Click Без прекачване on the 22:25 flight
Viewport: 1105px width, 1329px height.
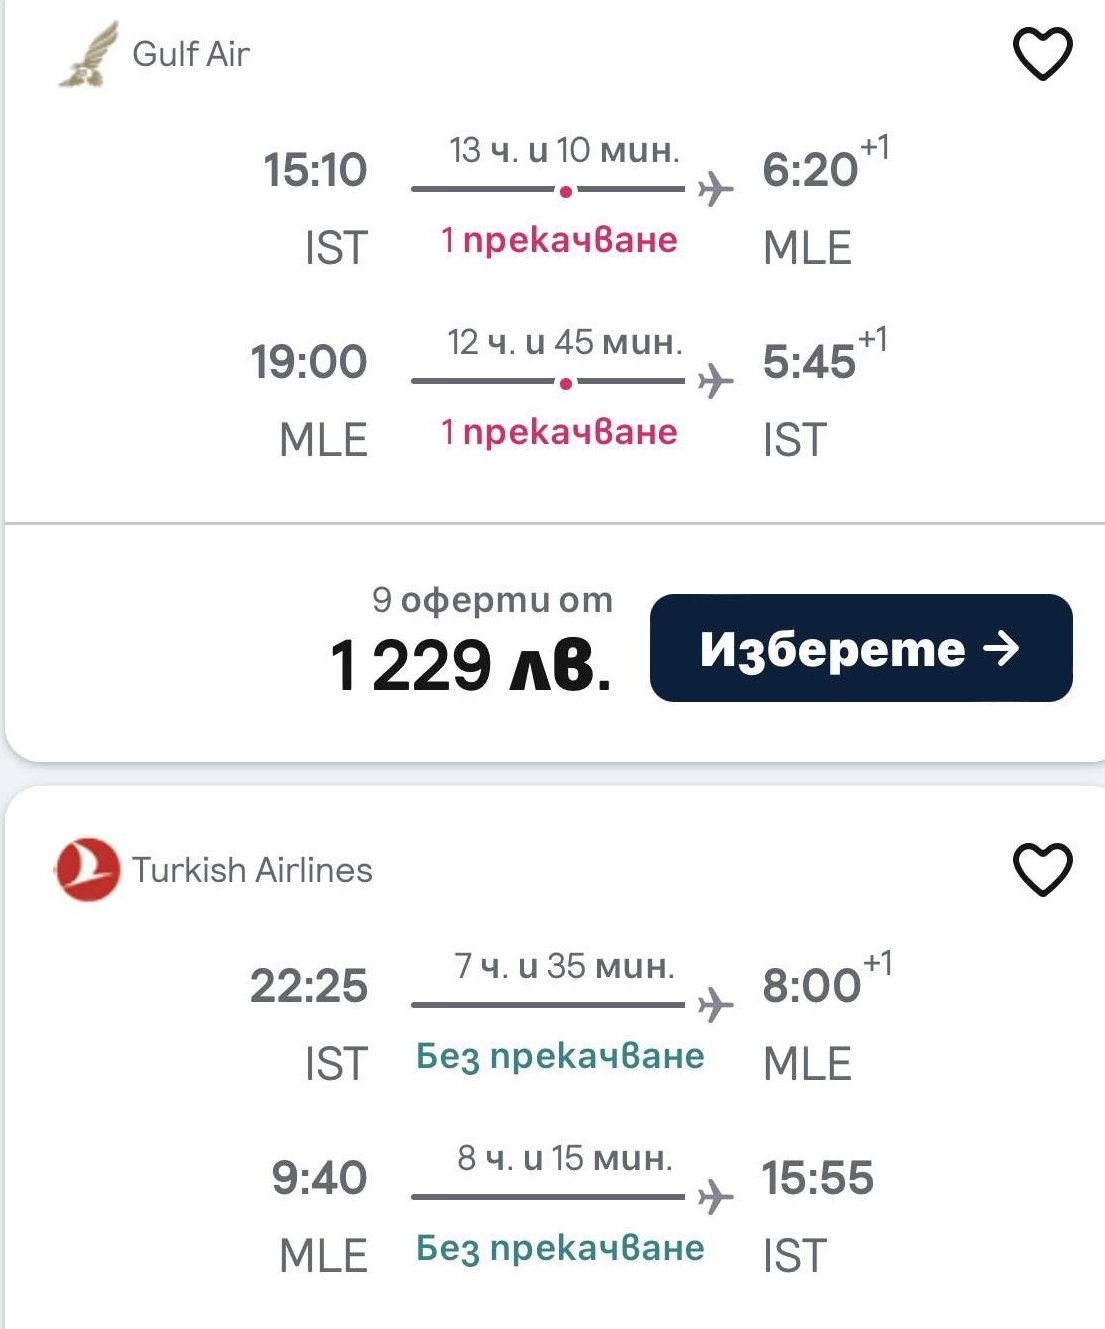(560, 1056)
